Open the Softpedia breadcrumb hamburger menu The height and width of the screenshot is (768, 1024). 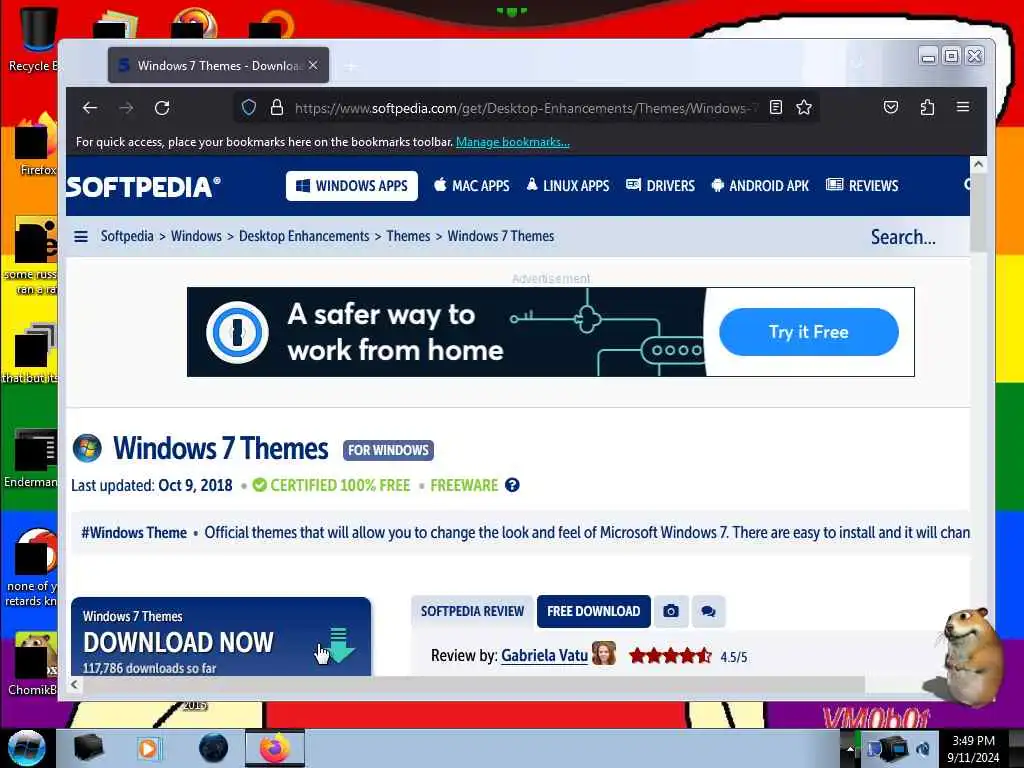point(81,236)
